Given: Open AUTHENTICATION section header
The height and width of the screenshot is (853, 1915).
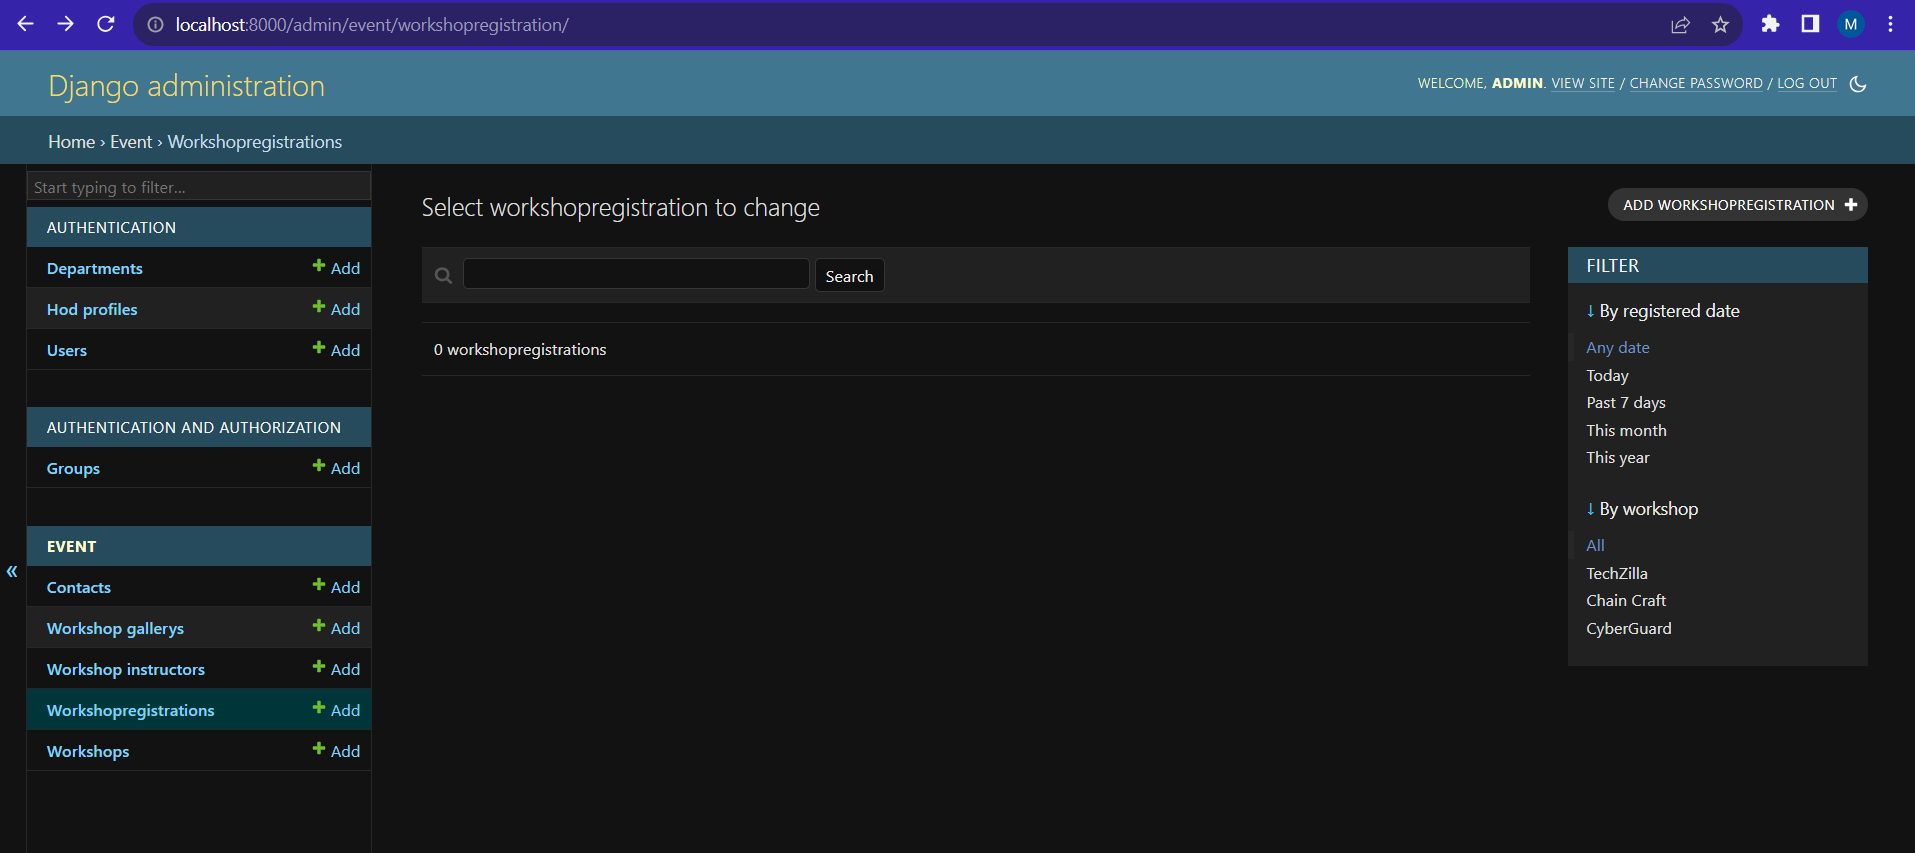Looking at the screenshot, I should [111, 228].
